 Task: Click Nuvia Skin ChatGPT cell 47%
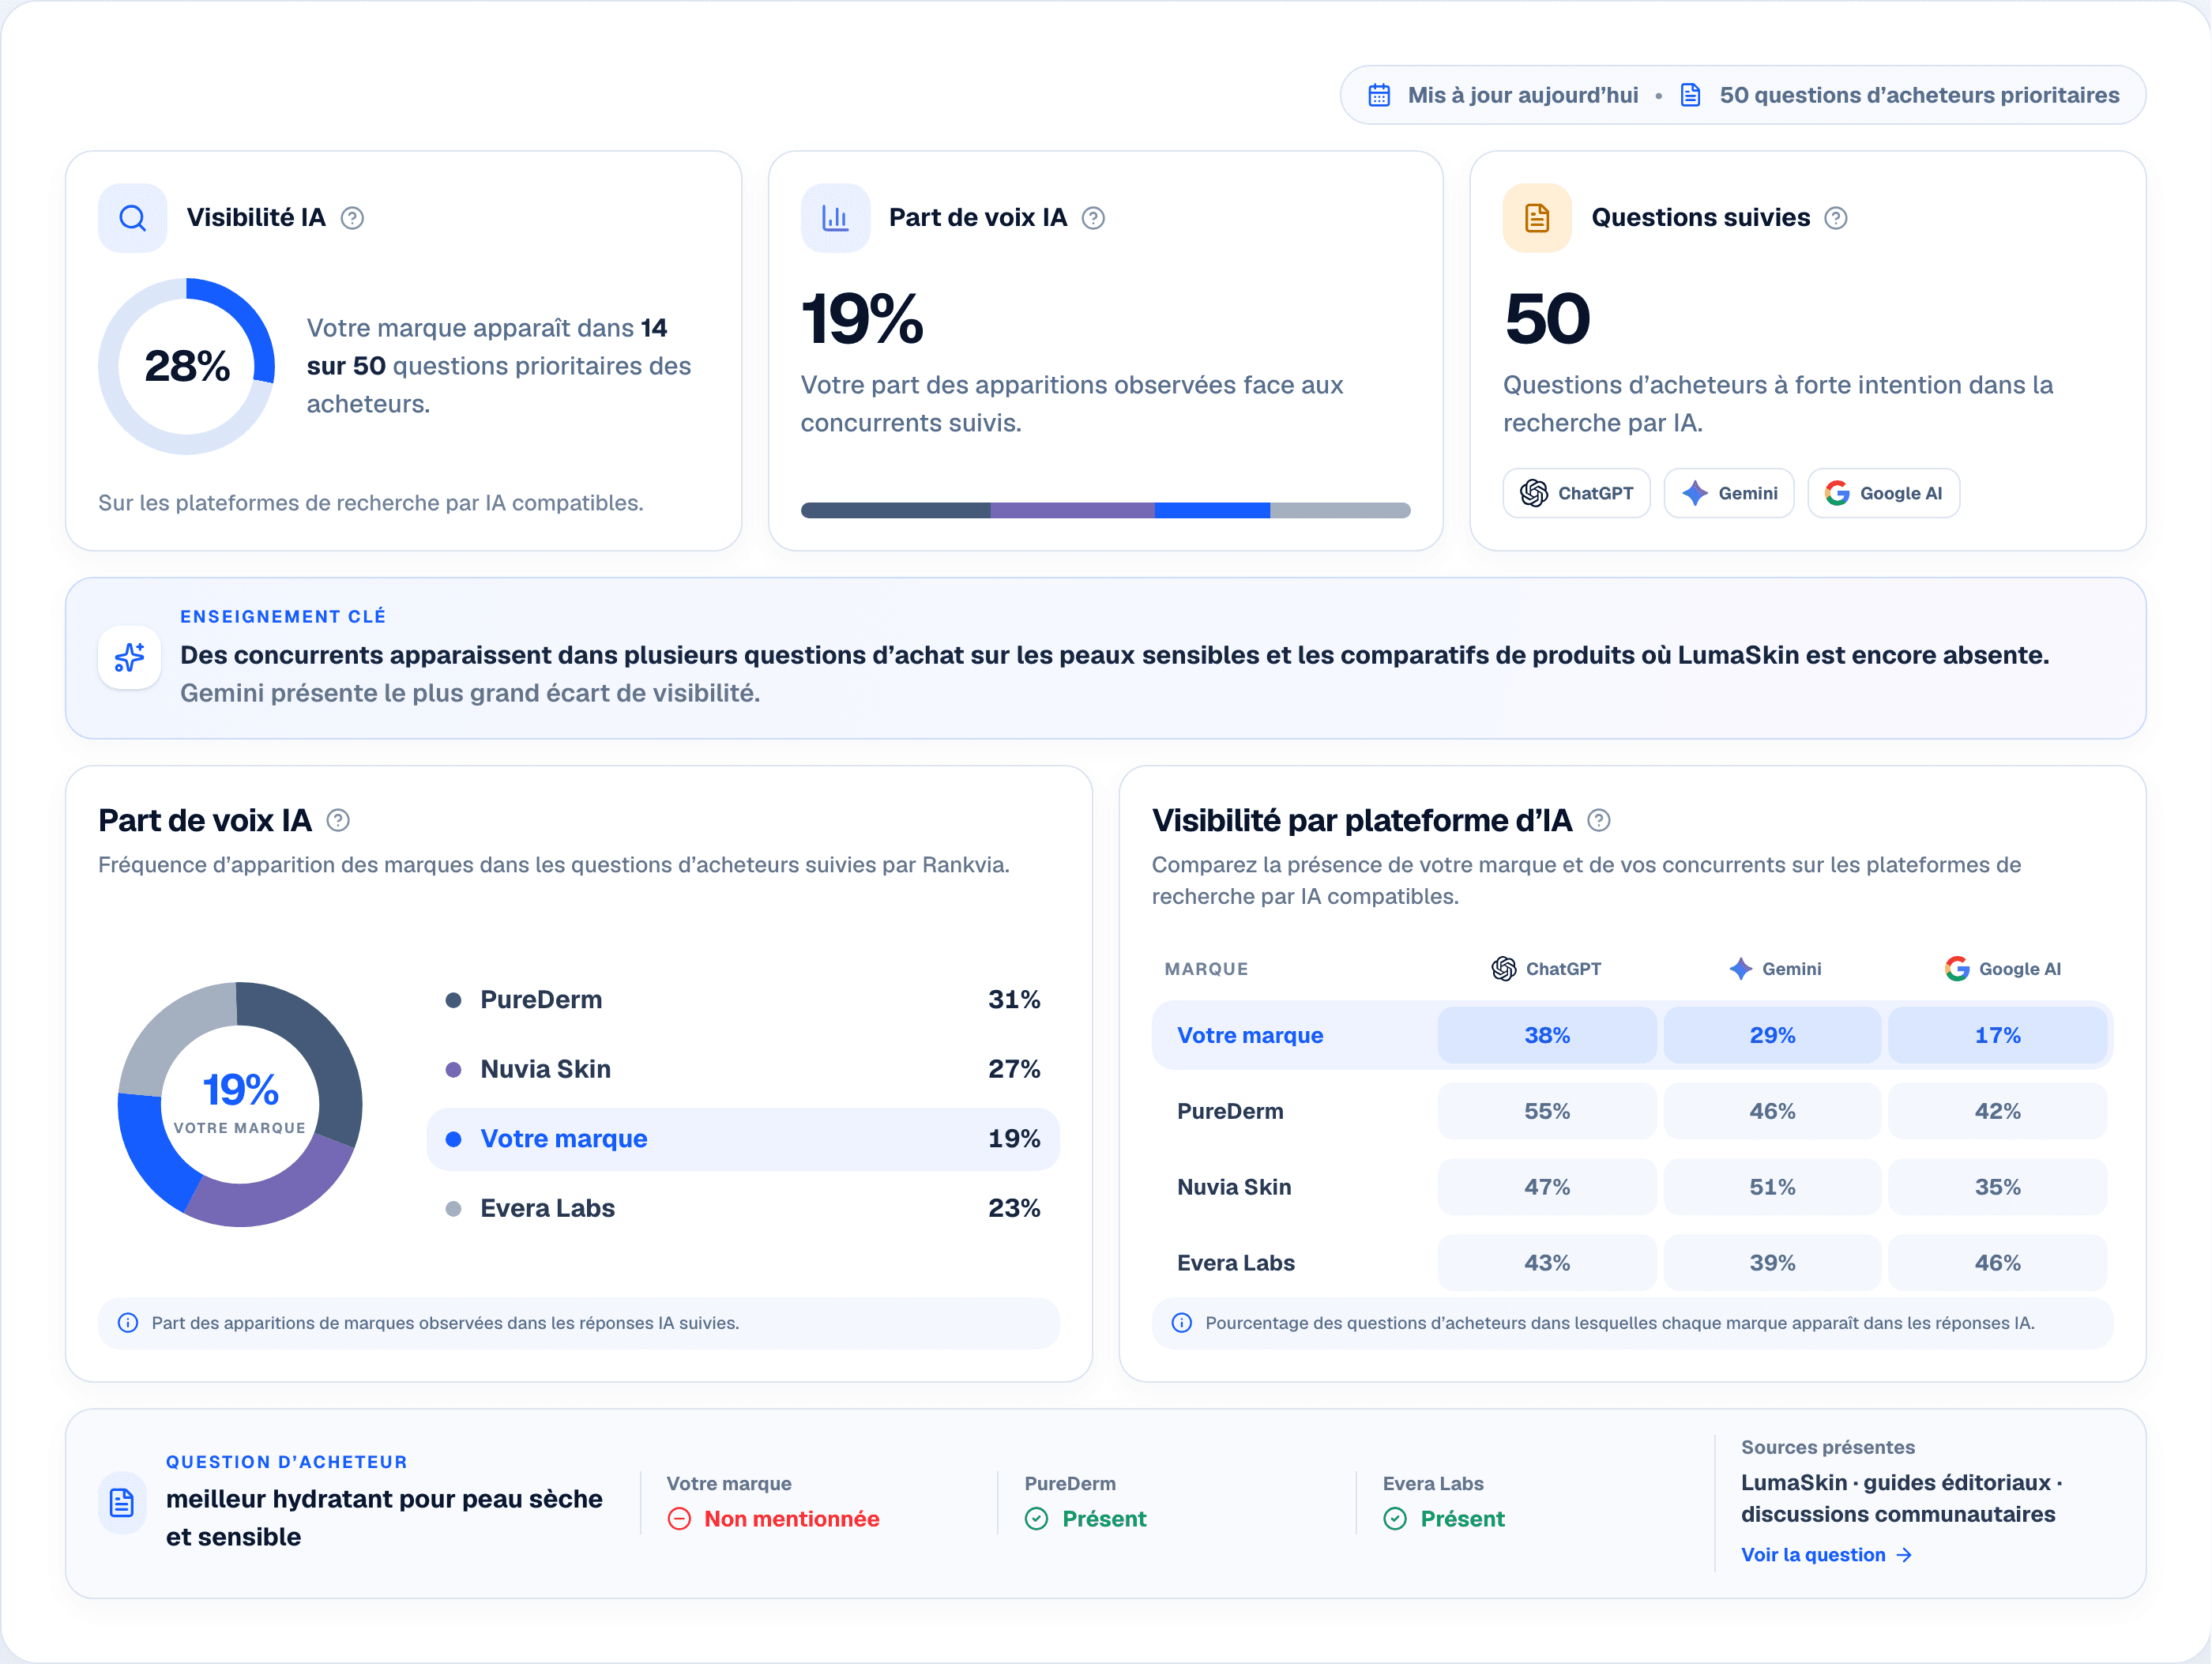click(x=1547, y=1187)
